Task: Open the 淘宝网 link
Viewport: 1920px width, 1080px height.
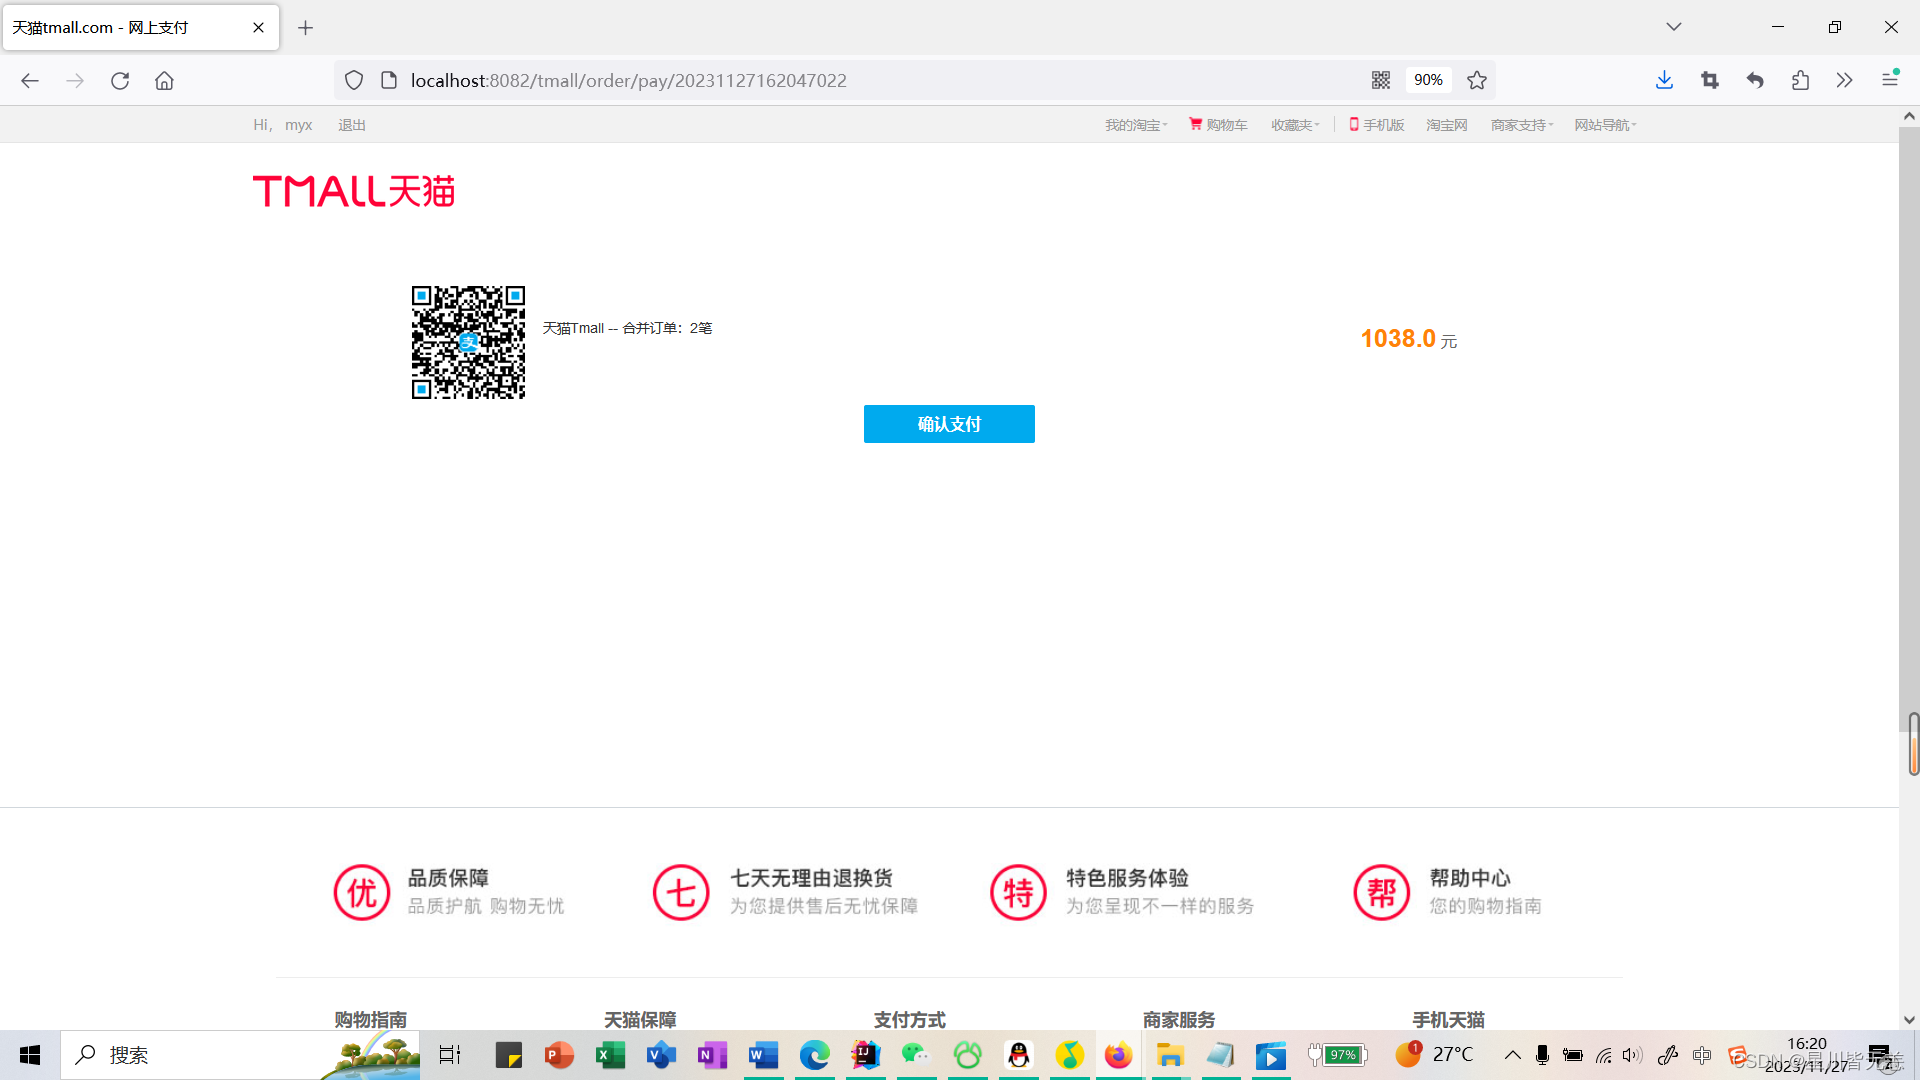Action: [1447, 125]
